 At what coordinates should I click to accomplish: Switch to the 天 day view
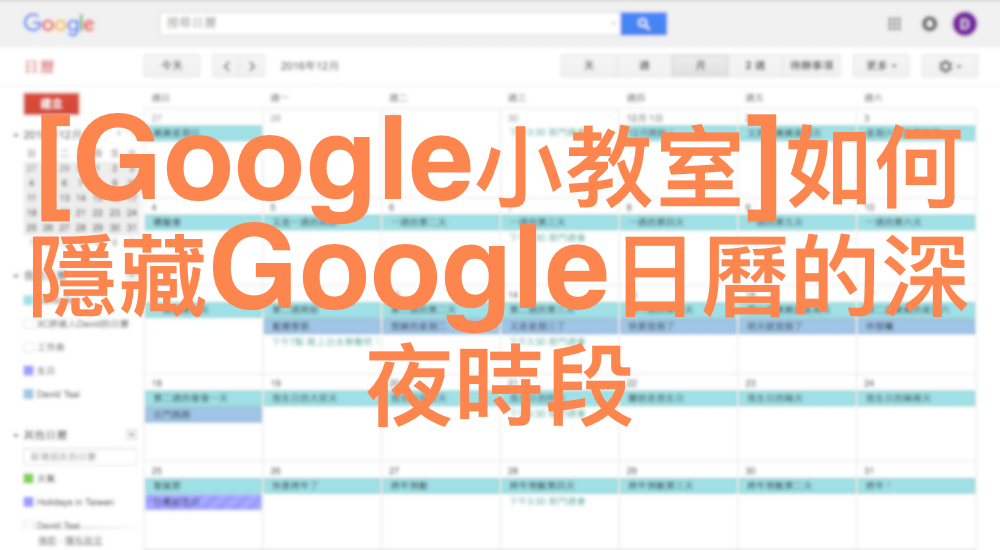click(x=589, y=66)
